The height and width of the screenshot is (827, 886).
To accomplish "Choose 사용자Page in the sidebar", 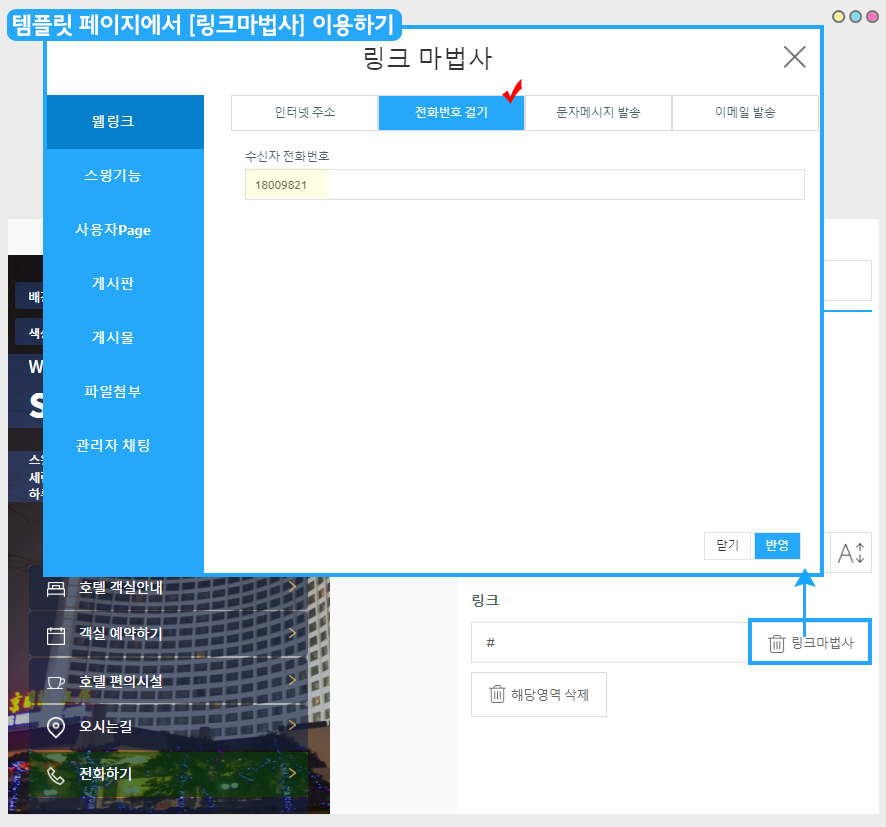I will pyautogui.click(x=113, y=230).
